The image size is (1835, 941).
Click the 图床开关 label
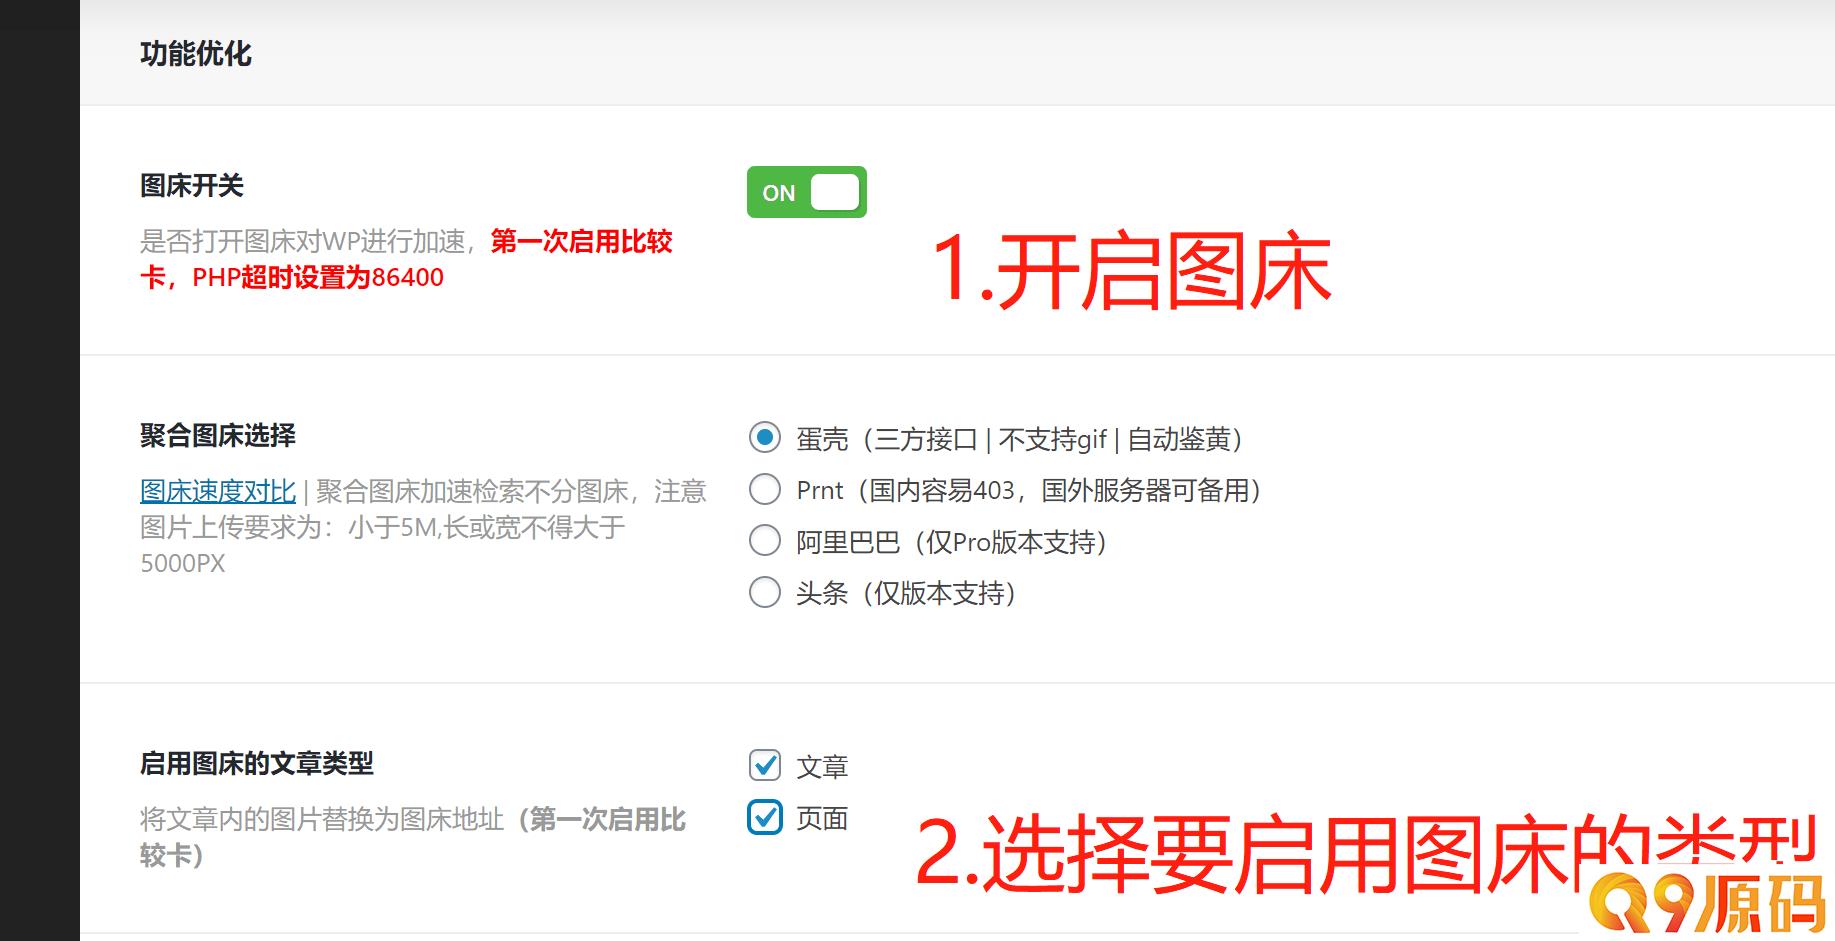click(192, 185)
